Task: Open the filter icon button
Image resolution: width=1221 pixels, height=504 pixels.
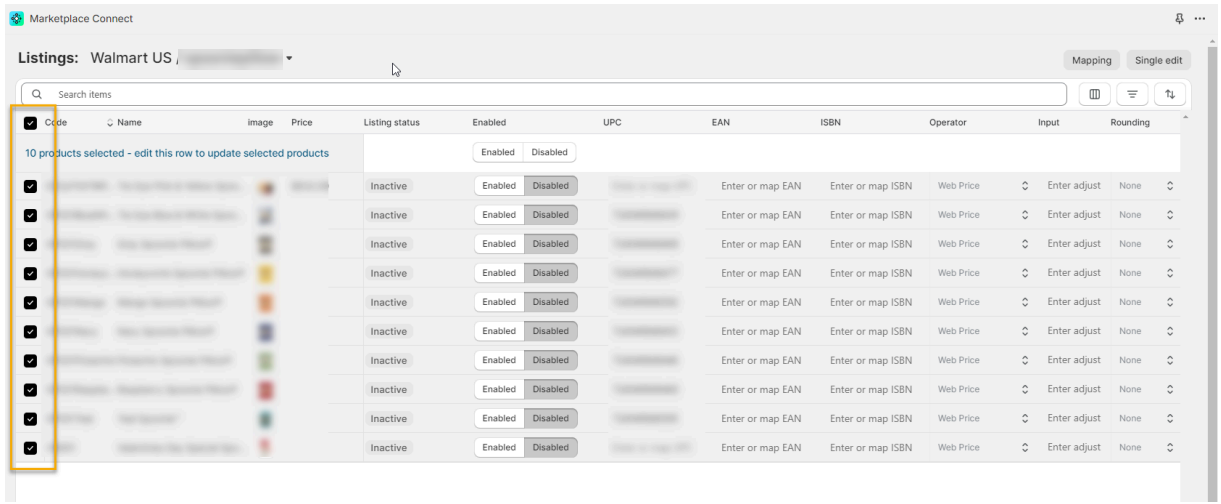Action: (1133, 94)
